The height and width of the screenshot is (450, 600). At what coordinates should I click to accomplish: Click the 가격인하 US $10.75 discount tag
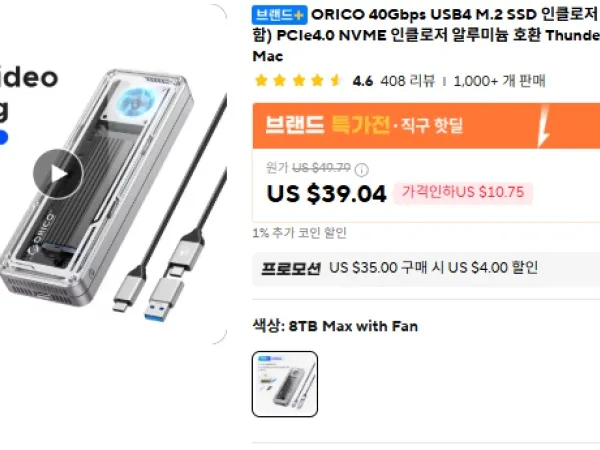click(x=463, y=192)
